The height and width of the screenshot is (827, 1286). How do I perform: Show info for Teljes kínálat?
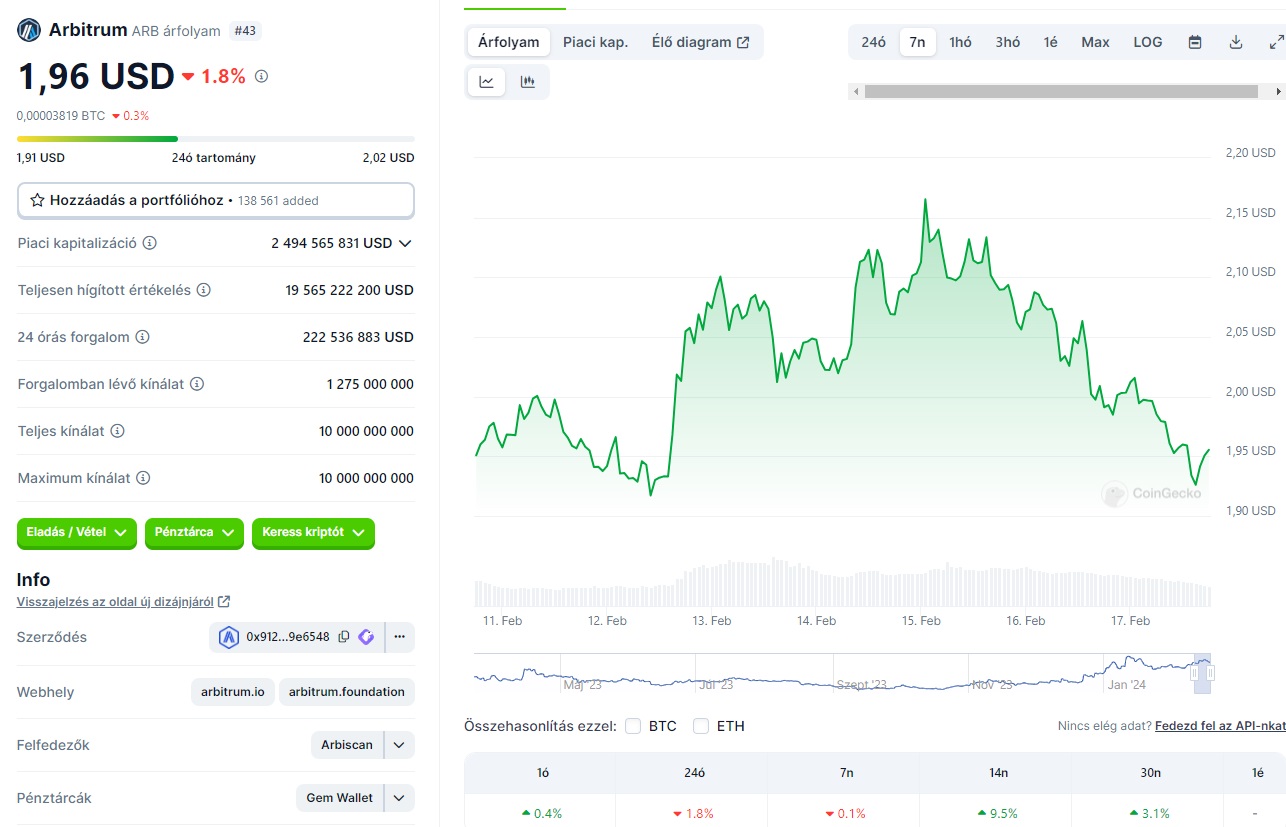[117, 431]
